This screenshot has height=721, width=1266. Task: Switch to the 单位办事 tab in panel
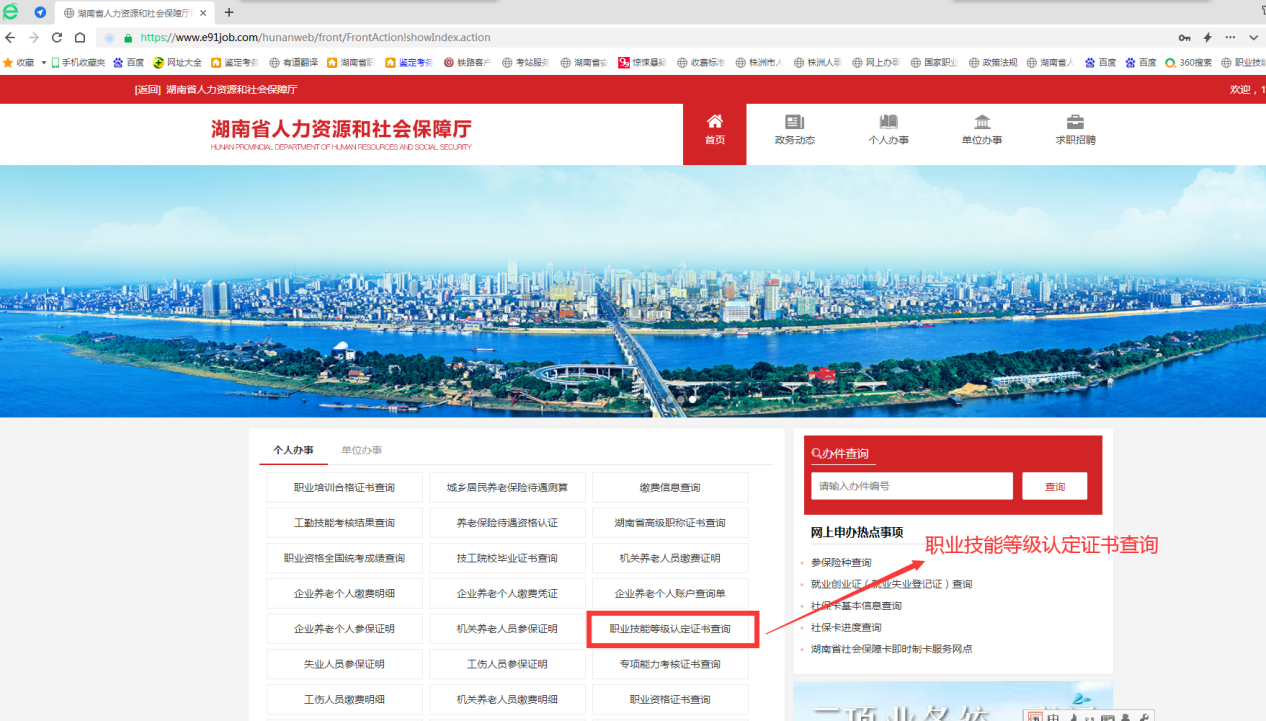[361, 450]
